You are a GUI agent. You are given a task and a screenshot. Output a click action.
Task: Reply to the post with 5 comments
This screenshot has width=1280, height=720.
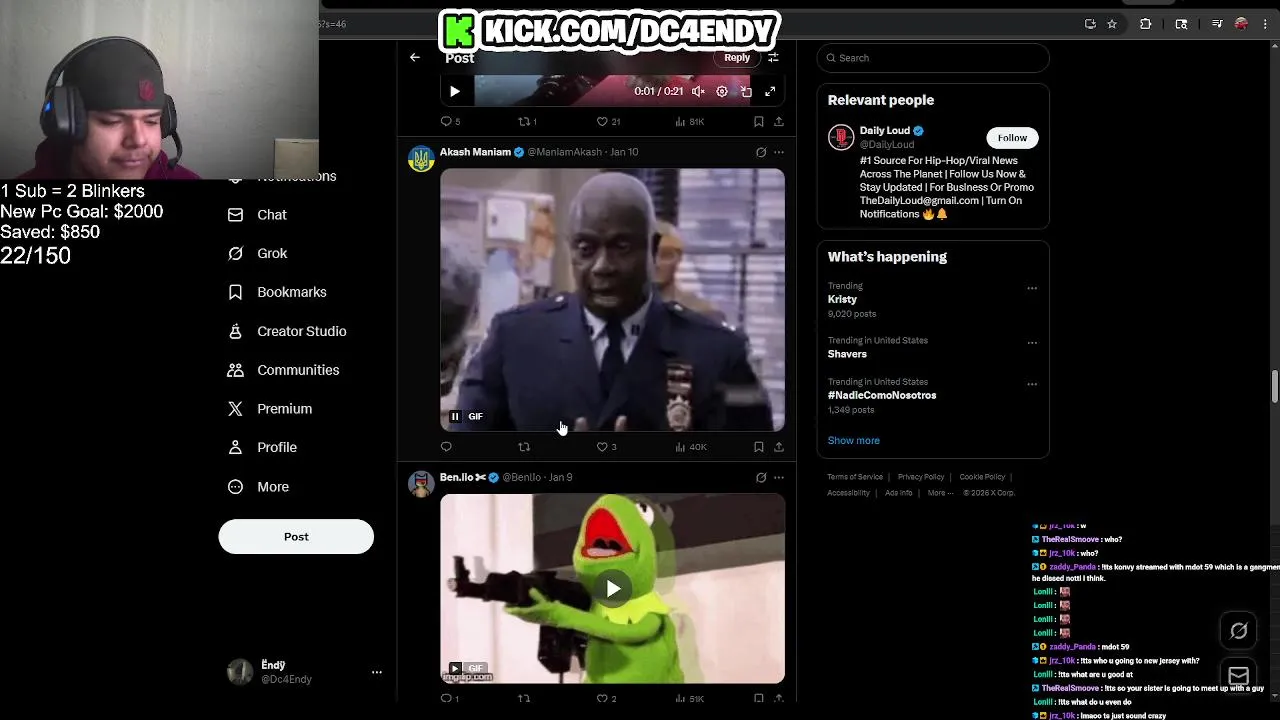click(x=450, y=121)
